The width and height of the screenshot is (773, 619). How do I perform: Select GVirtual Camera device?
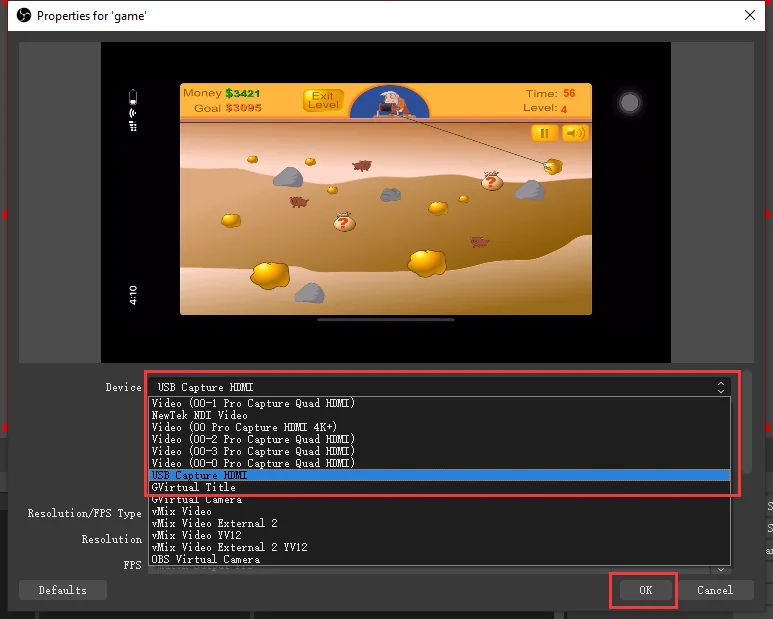pos(439,500)
